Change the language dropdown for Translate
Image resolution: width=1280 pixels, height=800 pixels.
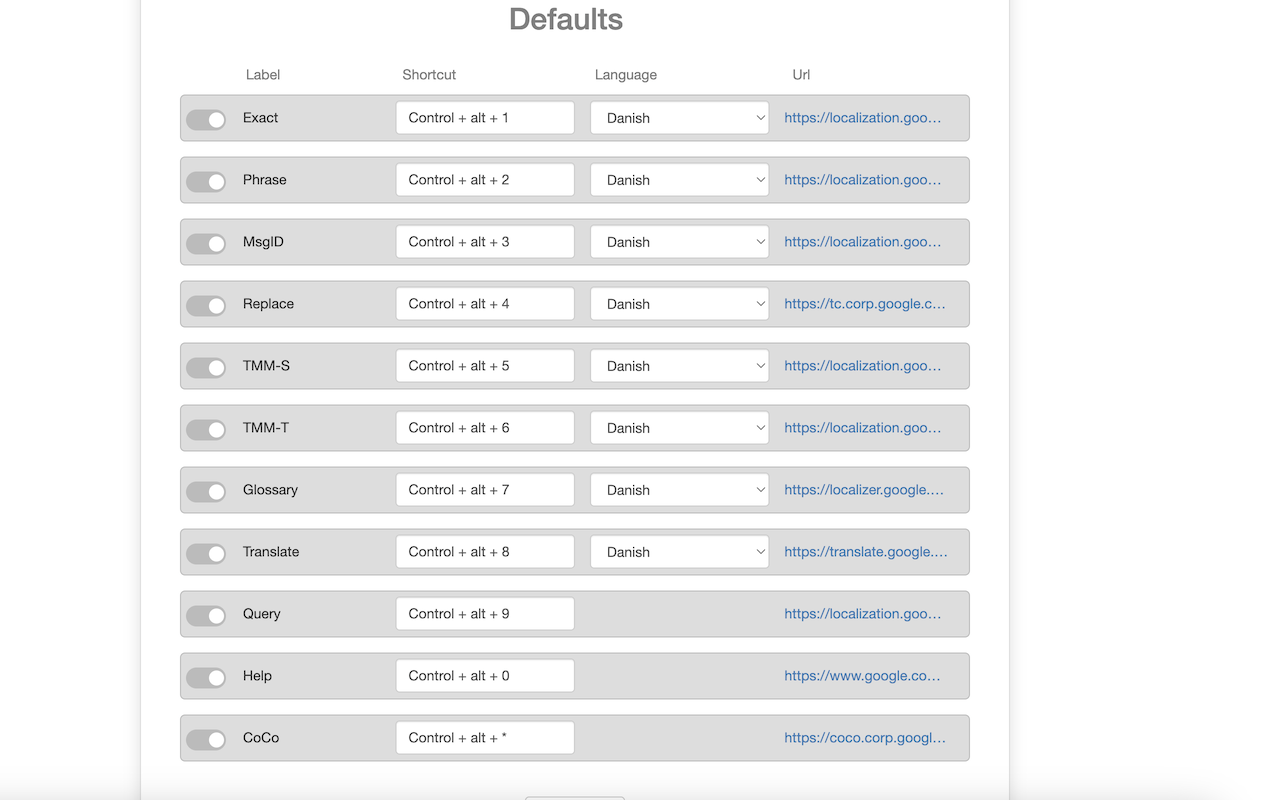(x=679, y=551)
